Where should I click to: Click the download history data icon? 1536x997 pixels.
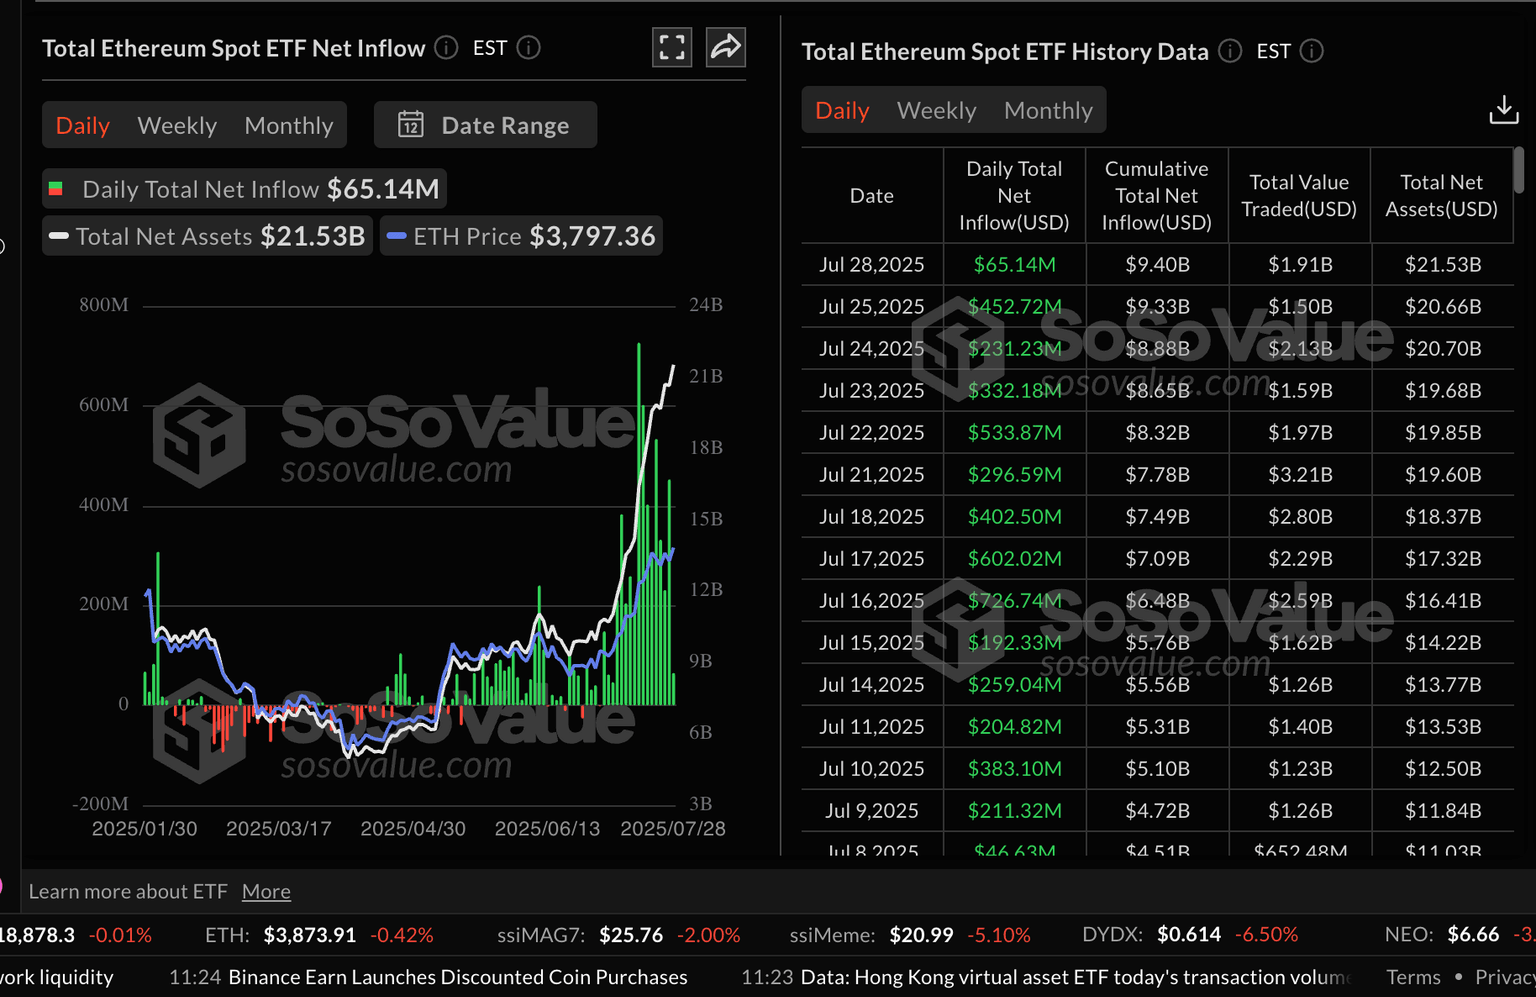(1503, 110)
